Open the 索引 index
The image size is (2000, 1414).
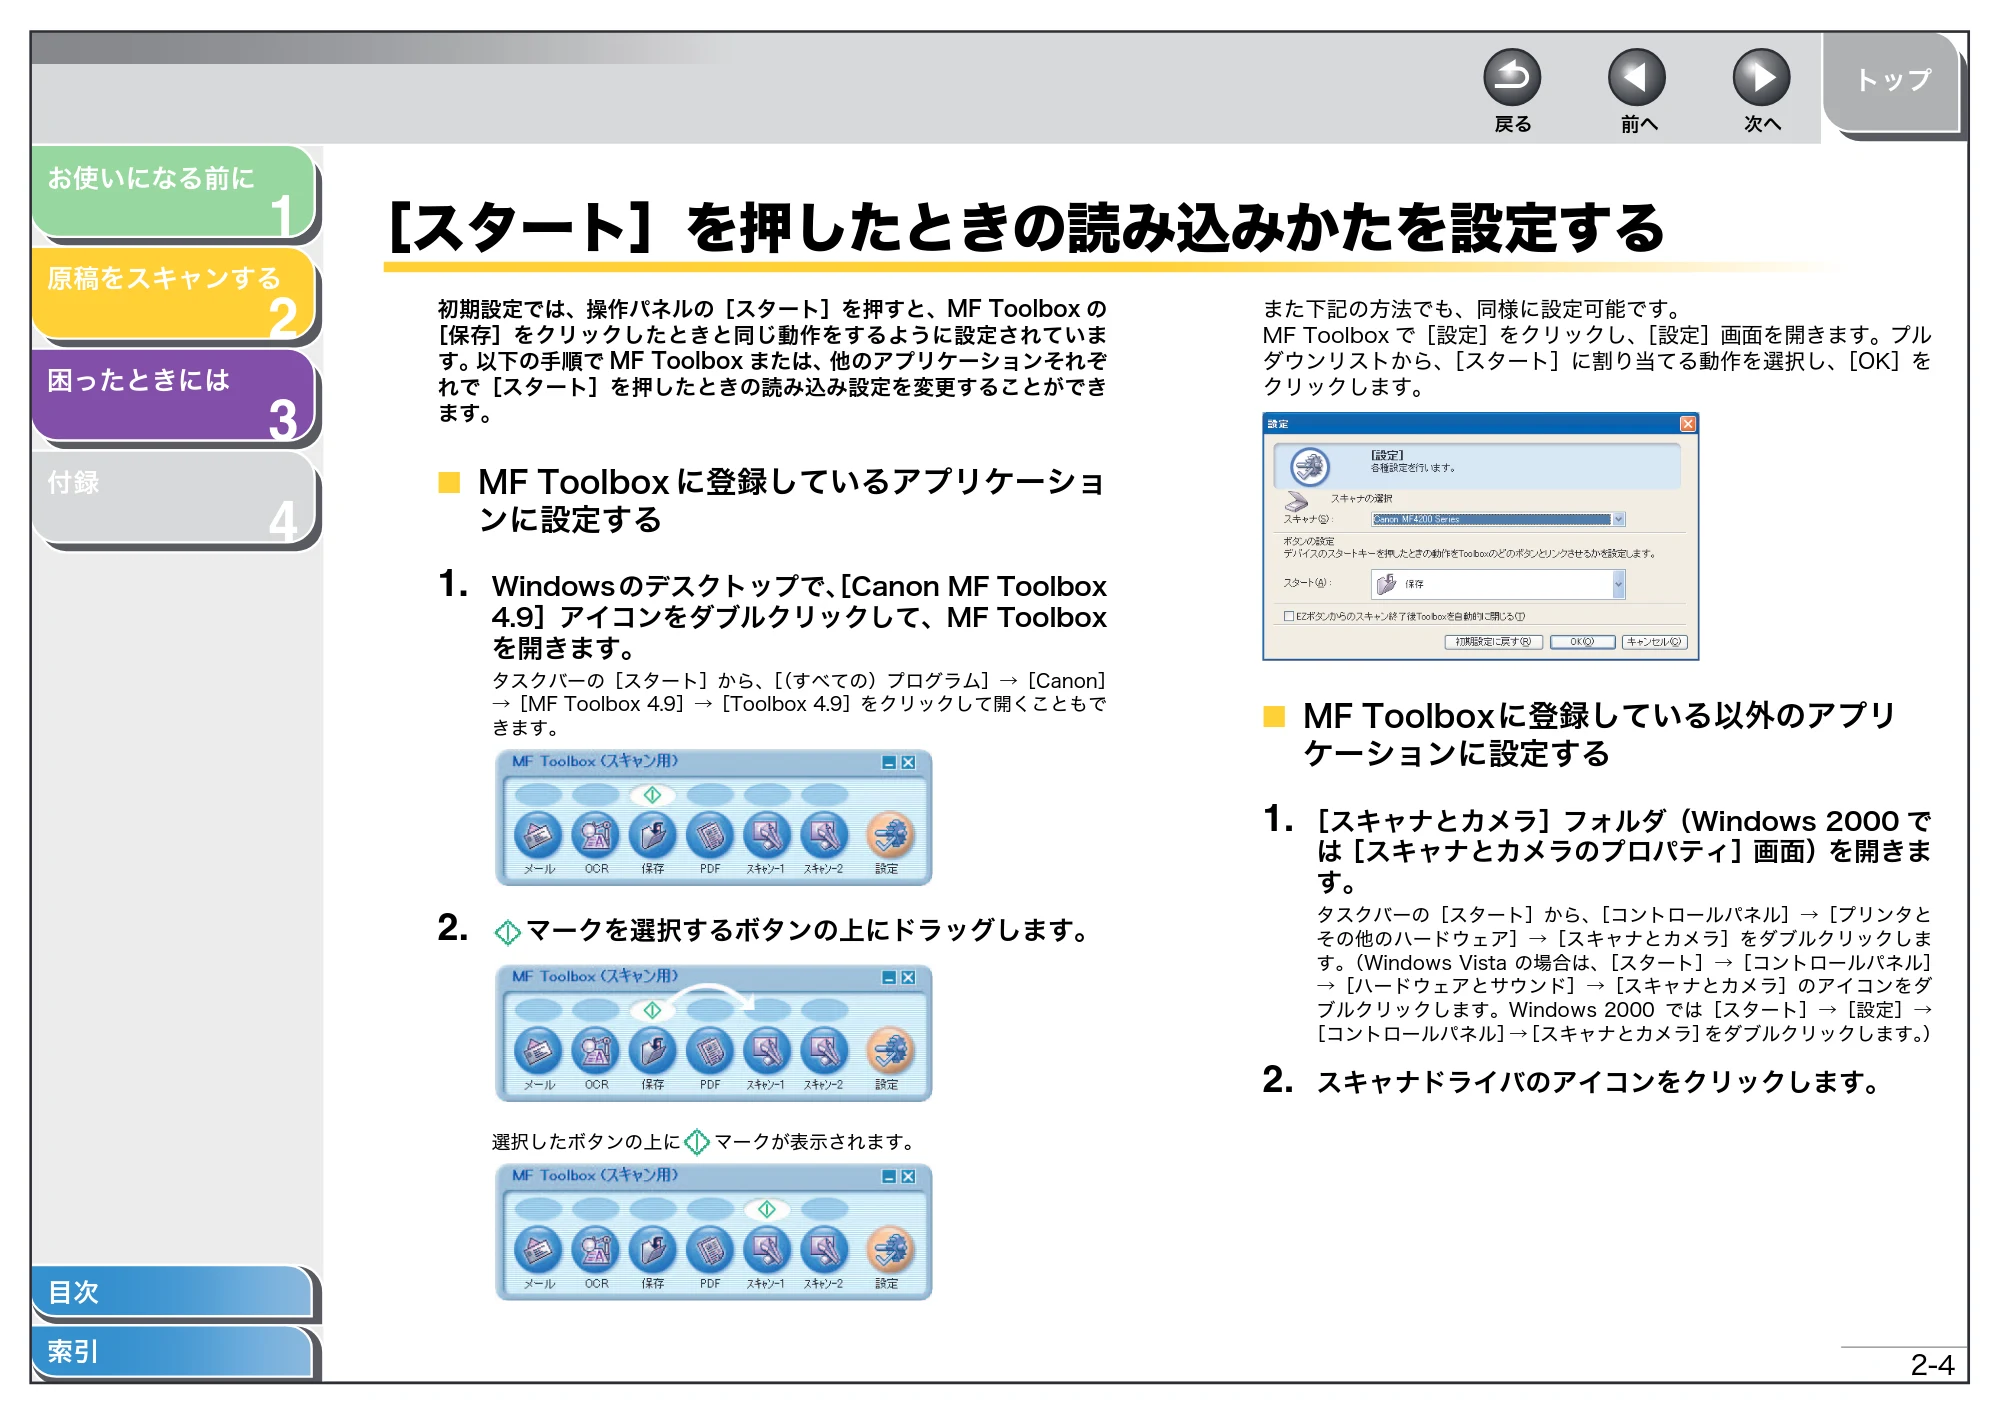[x=172, y=1352]
